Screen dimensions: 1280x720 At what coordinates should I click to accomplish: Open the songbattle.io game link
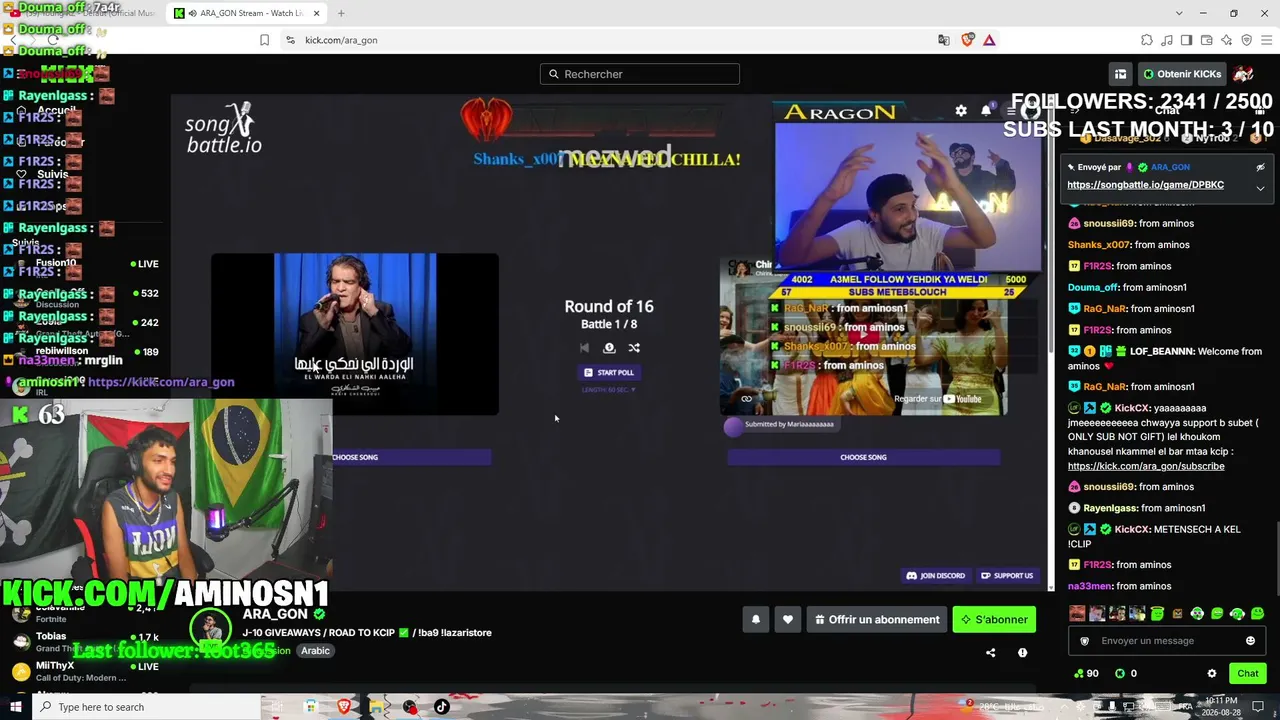[1145, 185]
